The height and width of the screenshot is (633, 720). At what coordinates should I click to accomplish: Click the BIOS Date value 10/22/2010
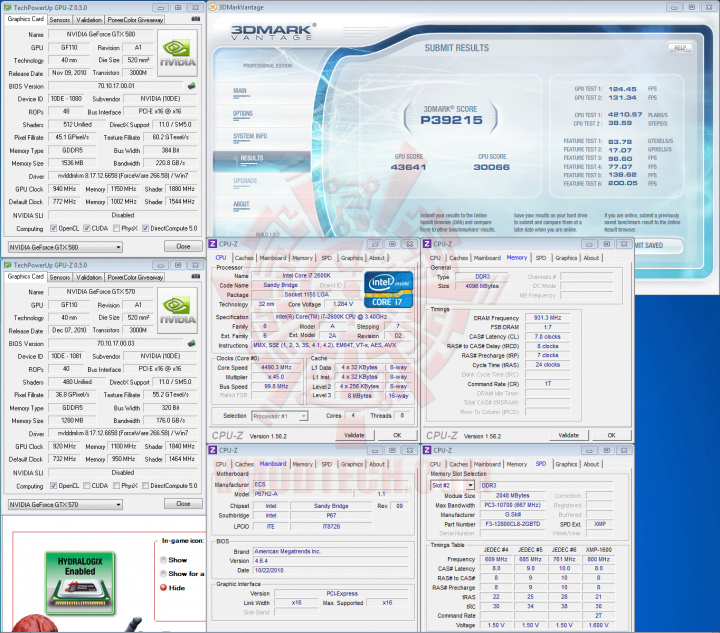pyautogui.click(x=331, y=571)
